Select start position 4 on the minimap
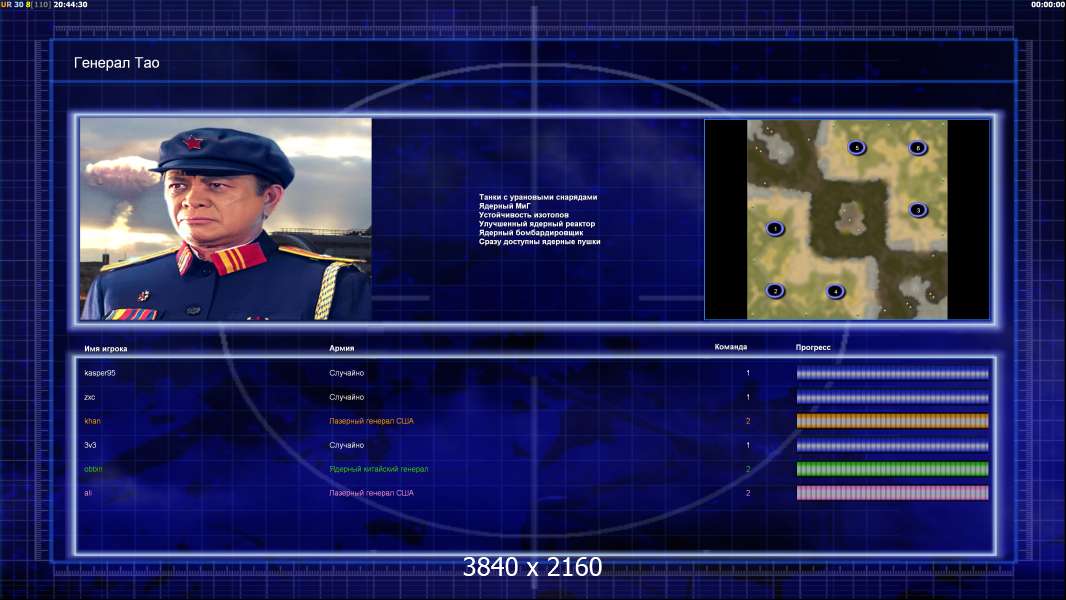The width and height of the screenshot is (1066, 600). pos(836,292)
